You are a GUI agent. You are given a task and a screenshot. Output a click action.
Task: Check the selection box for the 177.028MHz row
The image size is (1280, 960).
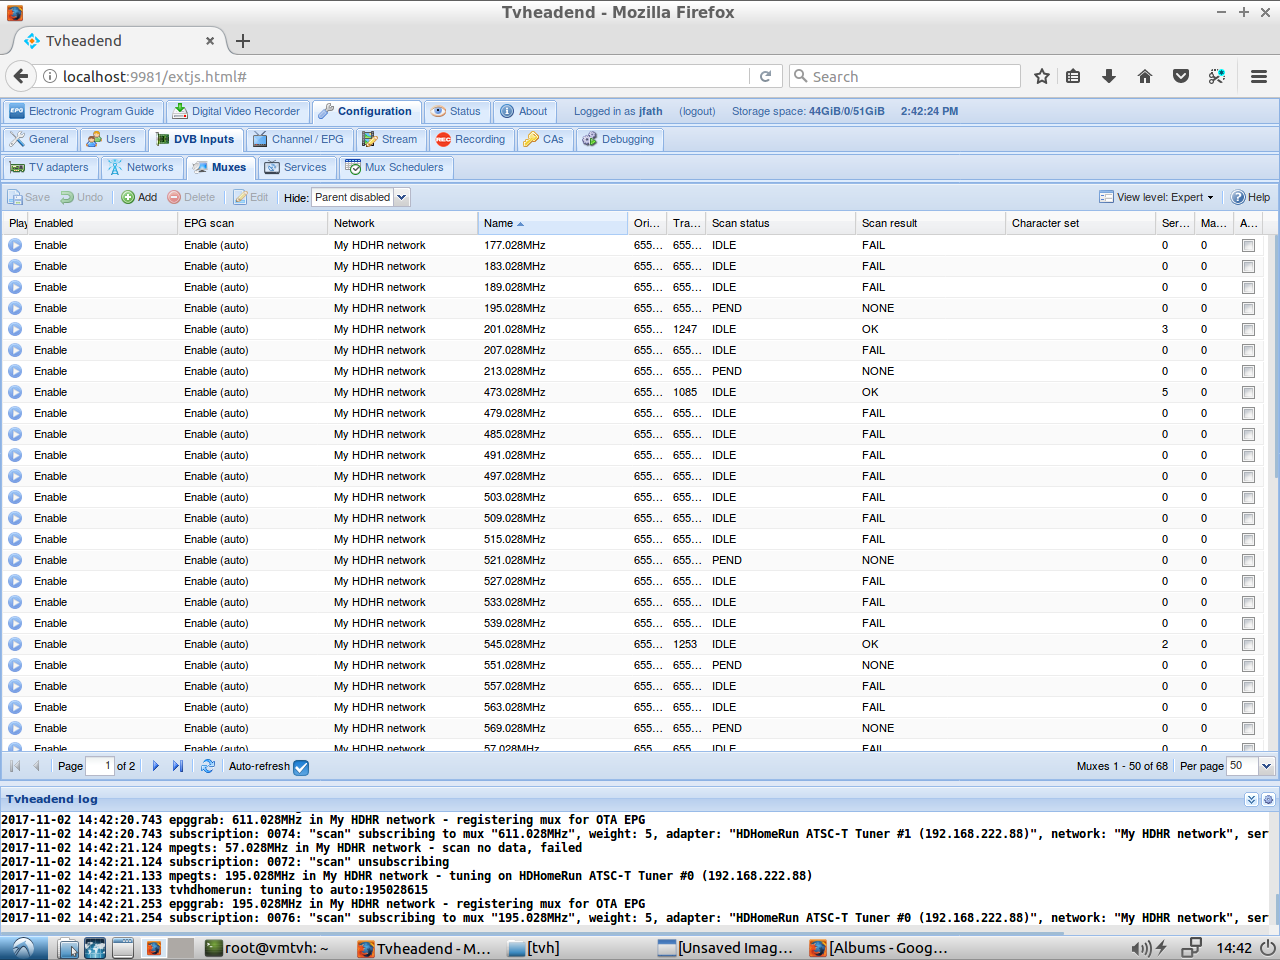[x=1248, y=245]
